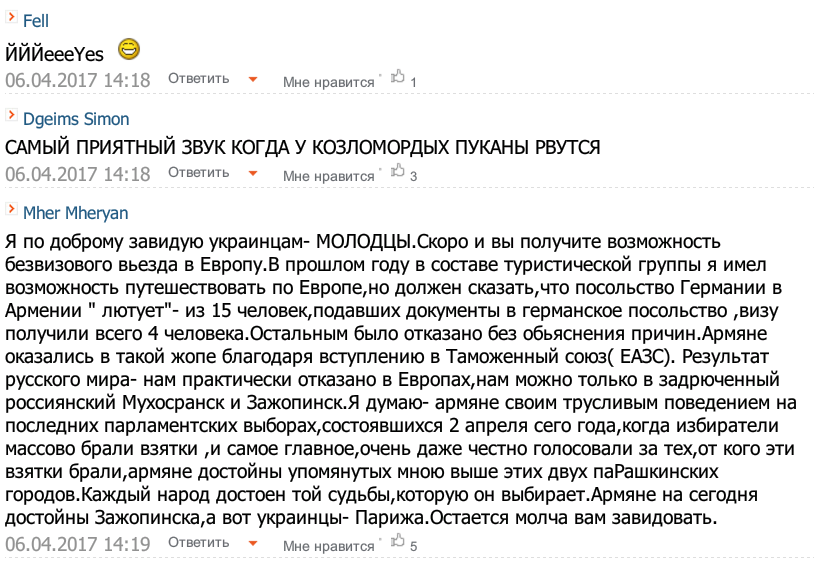The image size is (814, 566).
Task: Open Fell's user profile link
Action: click(x=35, y=21)
